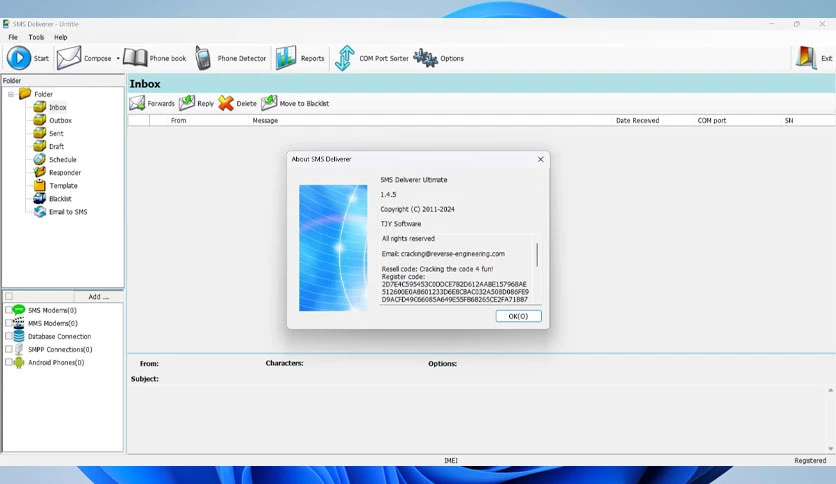This screenshot has width=836, height=484.
Task: Open COM Port Sorter arrows icon
Action: (x=344, y=58)
